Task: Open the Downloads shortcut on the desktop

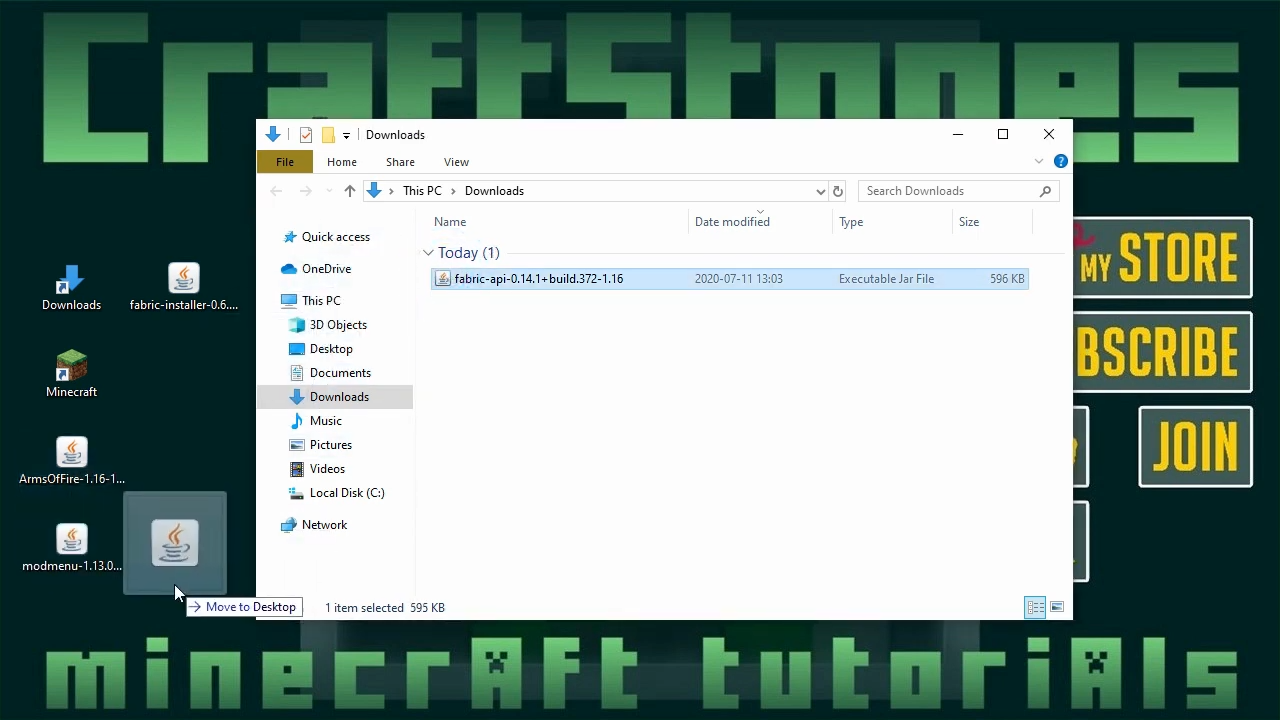Action: click(71, 288)
